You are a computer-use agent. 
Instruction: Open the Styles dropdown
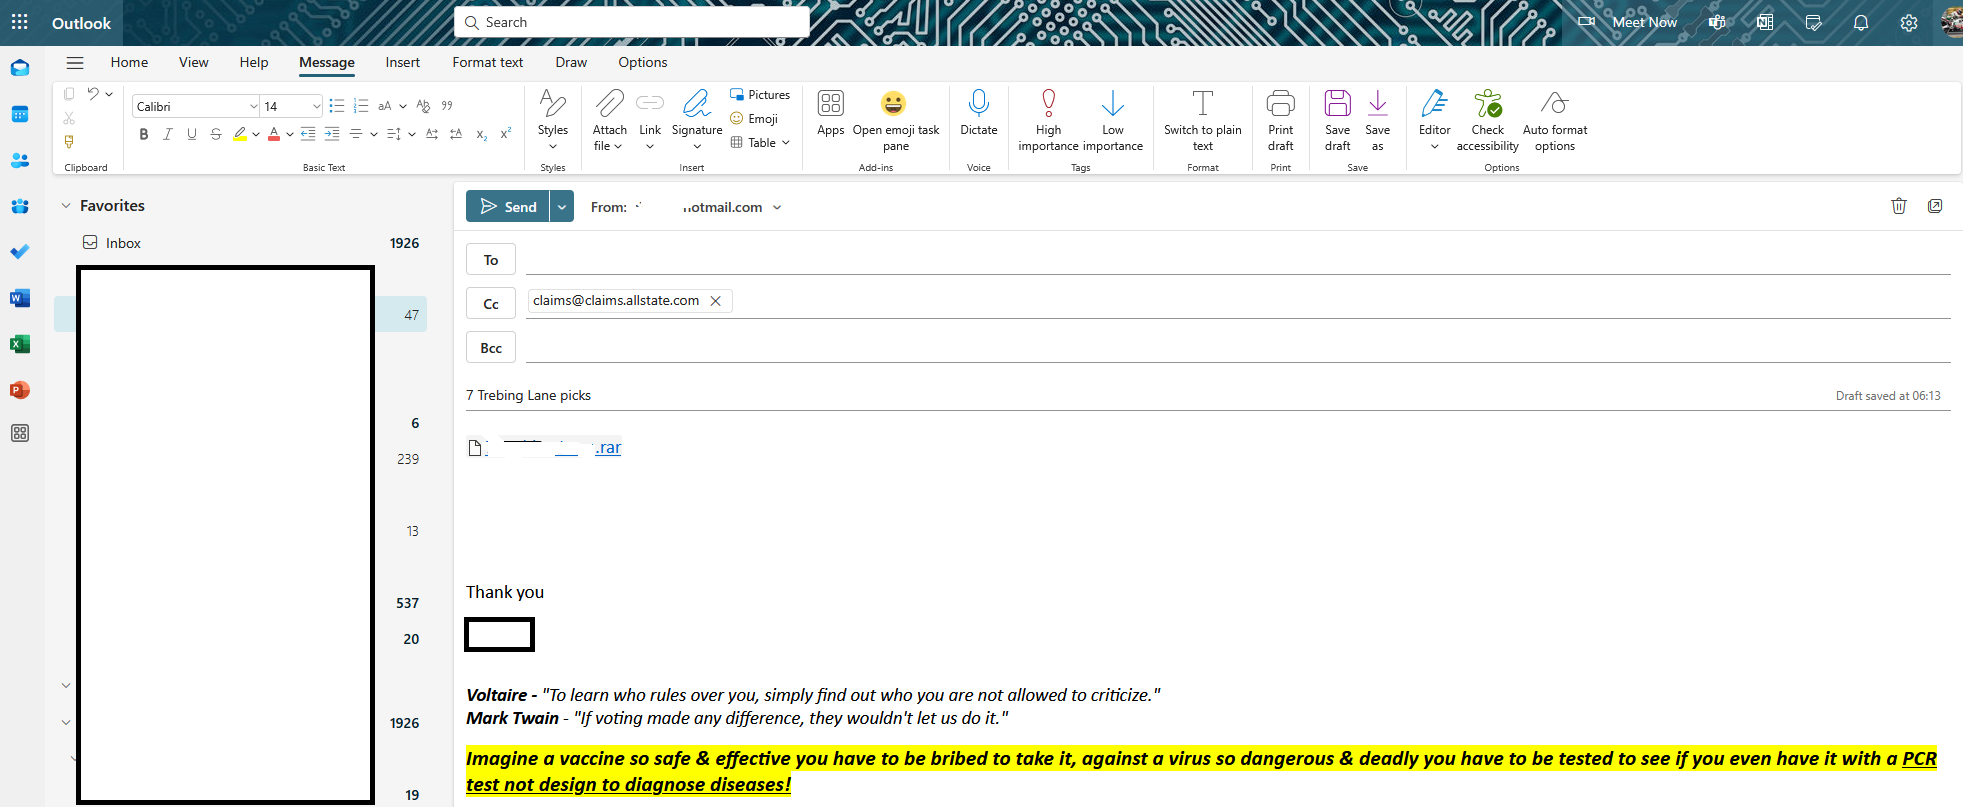tap(553, 120)
